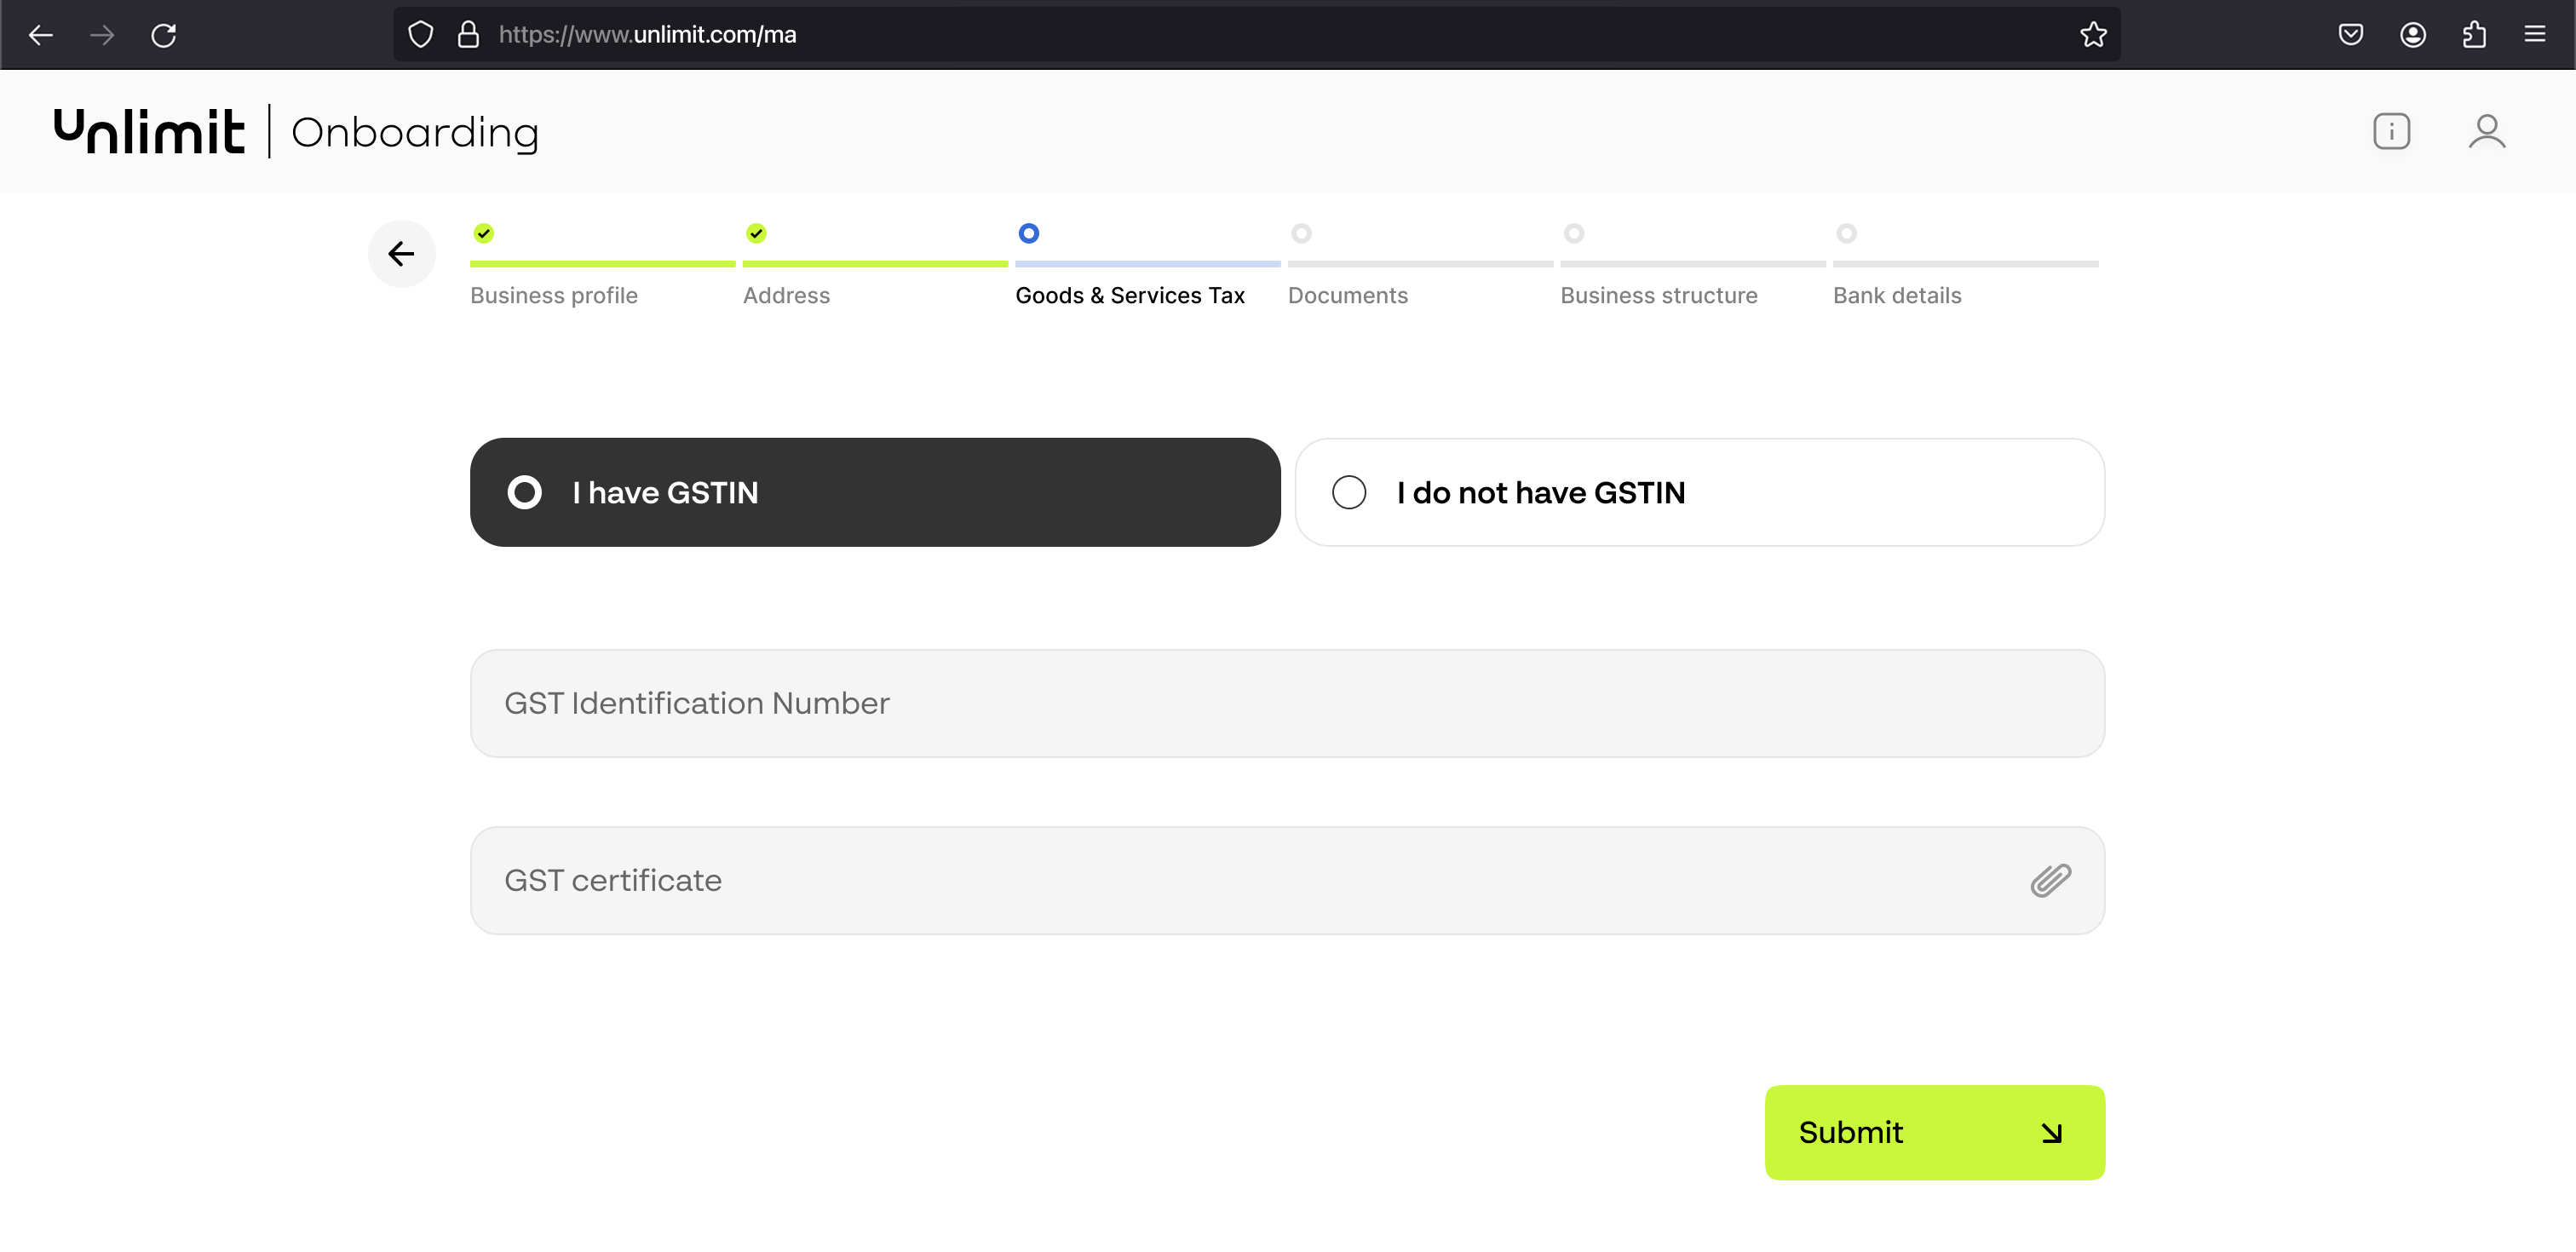Open the Pocket save icon
Viewport: 2576px width, 1252px height.
(2351, 35)
